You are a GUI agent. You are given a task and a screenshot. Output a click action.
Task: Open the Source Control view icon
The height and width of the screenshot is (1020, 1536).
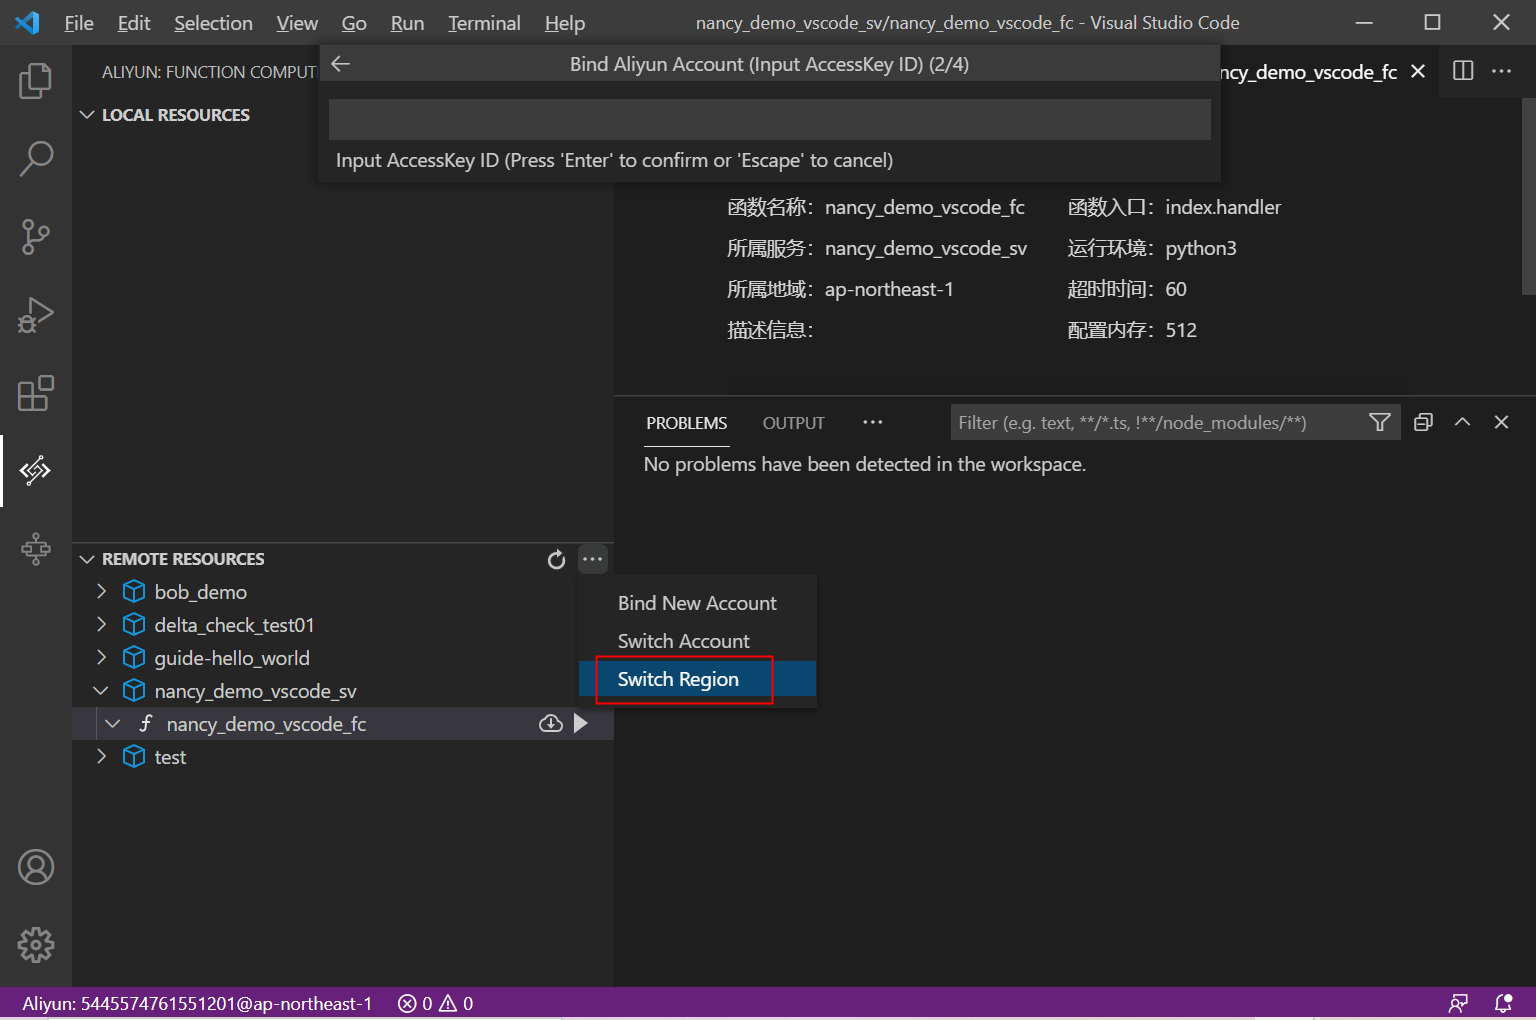pos(36,237)
